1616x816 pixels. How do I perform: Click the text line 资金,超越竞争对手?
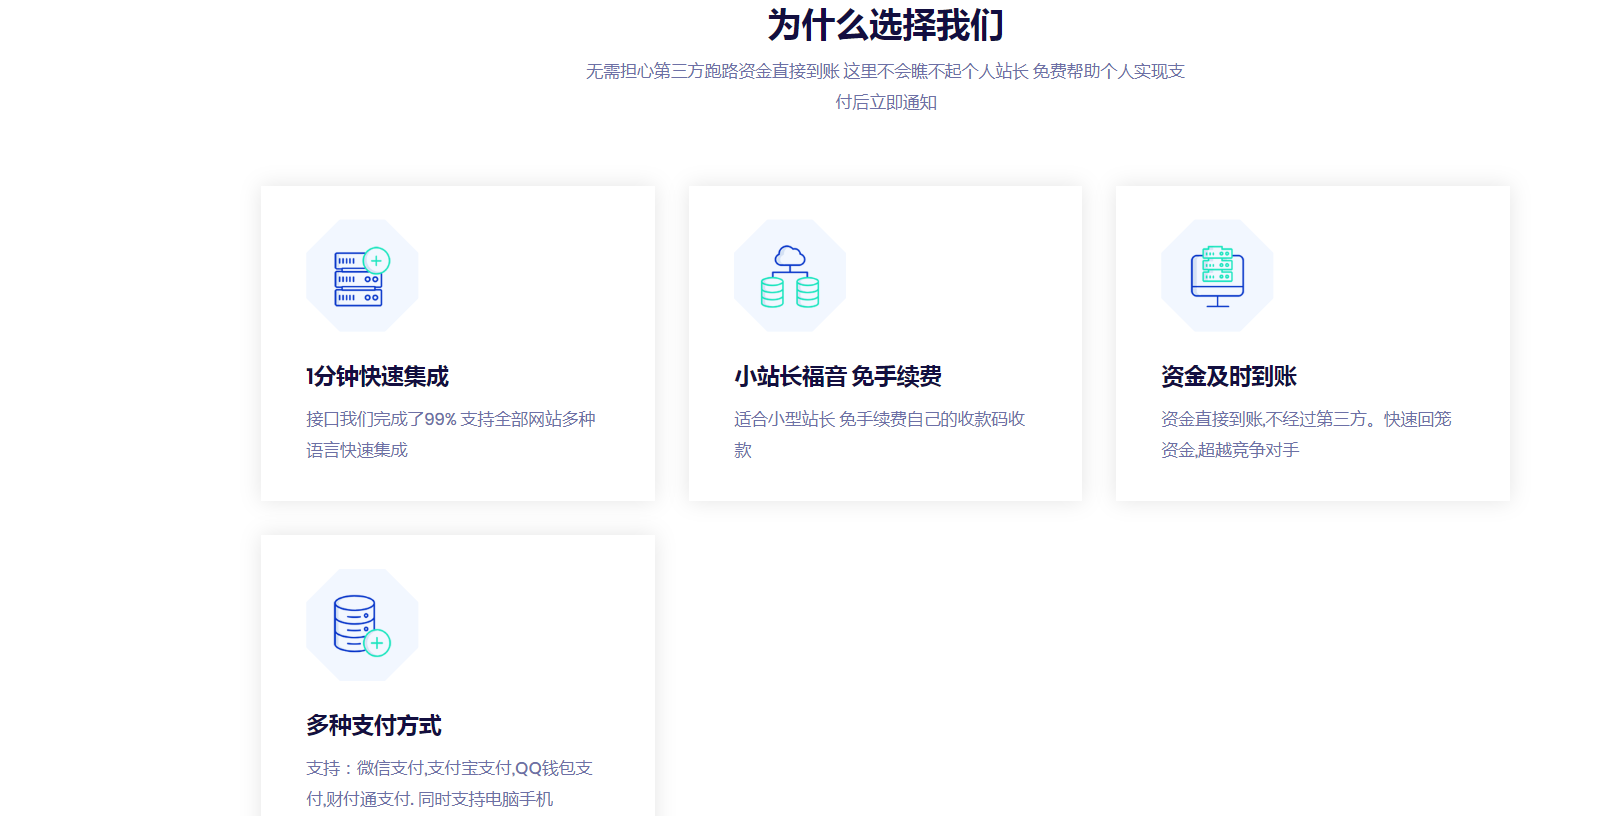(1229, 450)
